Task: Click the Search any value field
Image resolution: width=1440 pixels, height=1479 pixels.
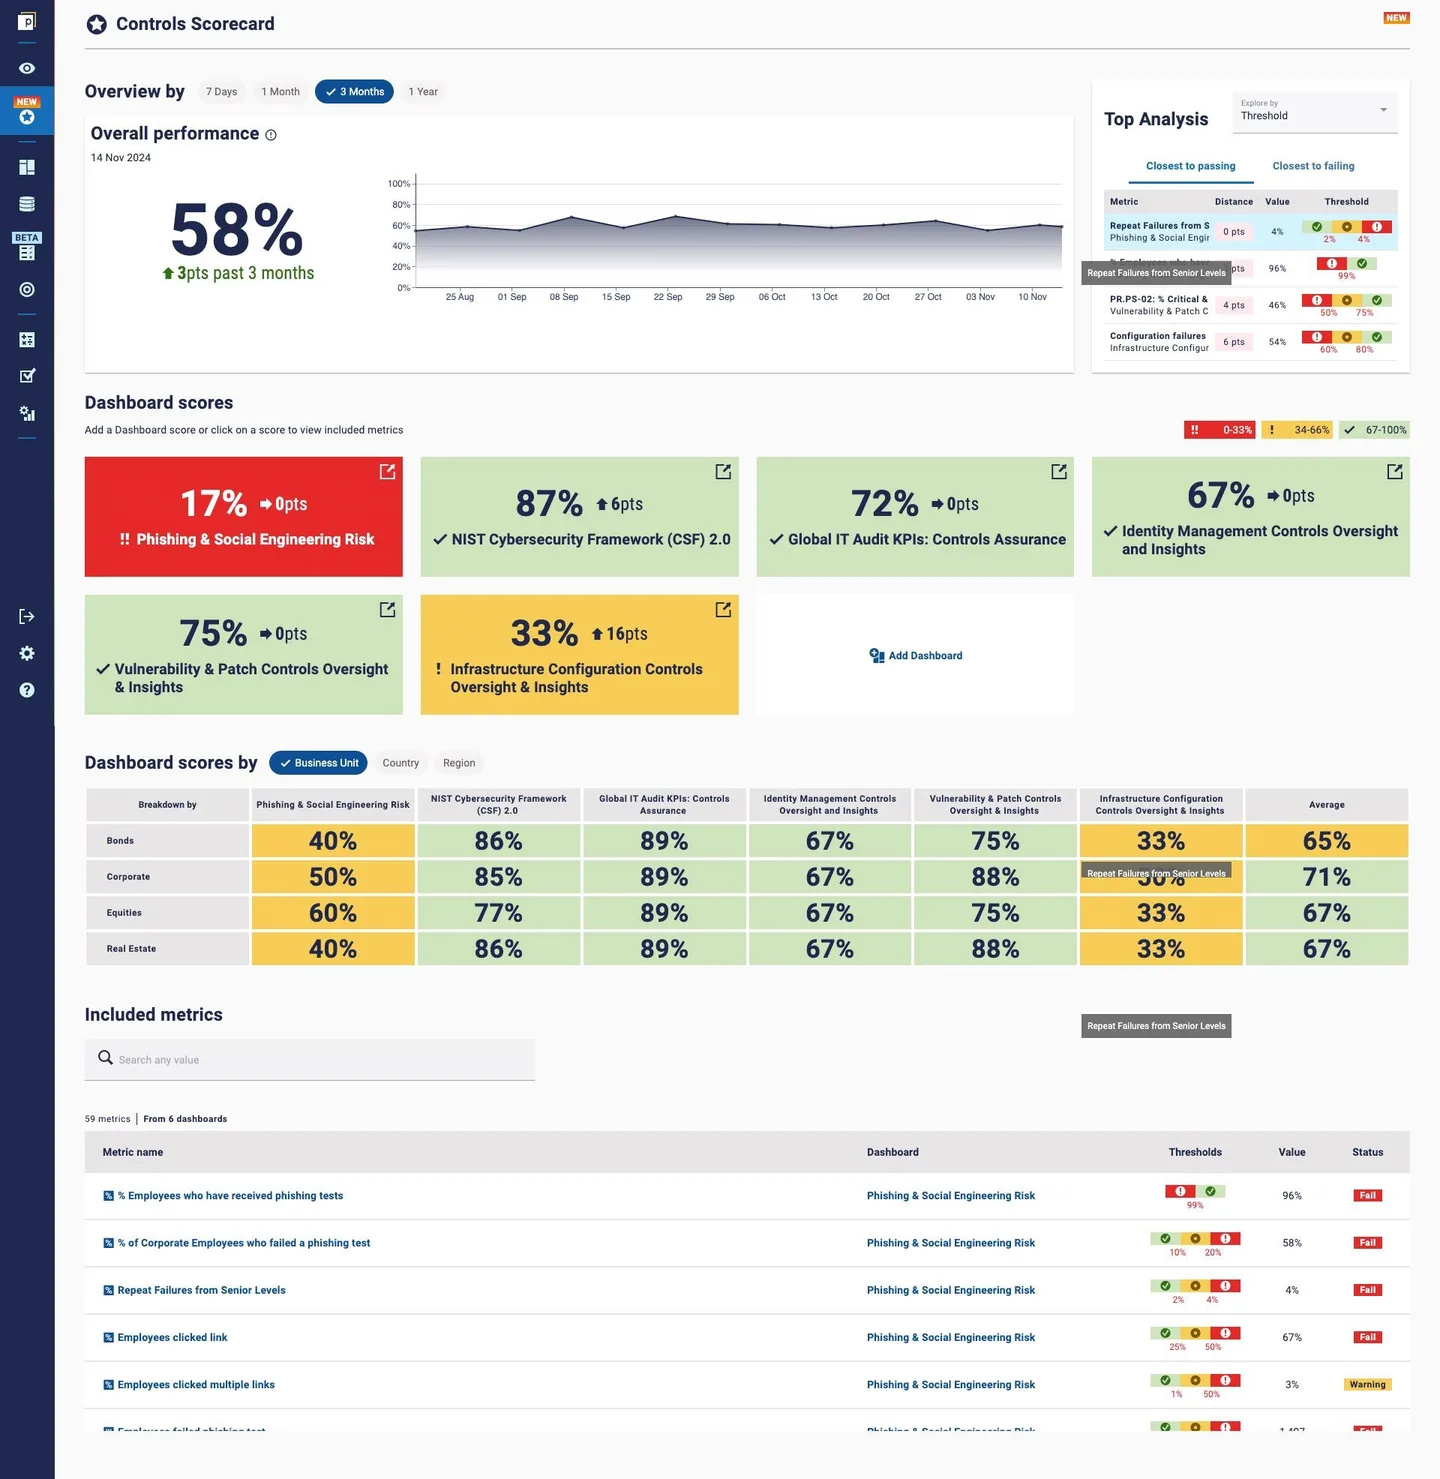Action: (x=310, y=1060)
